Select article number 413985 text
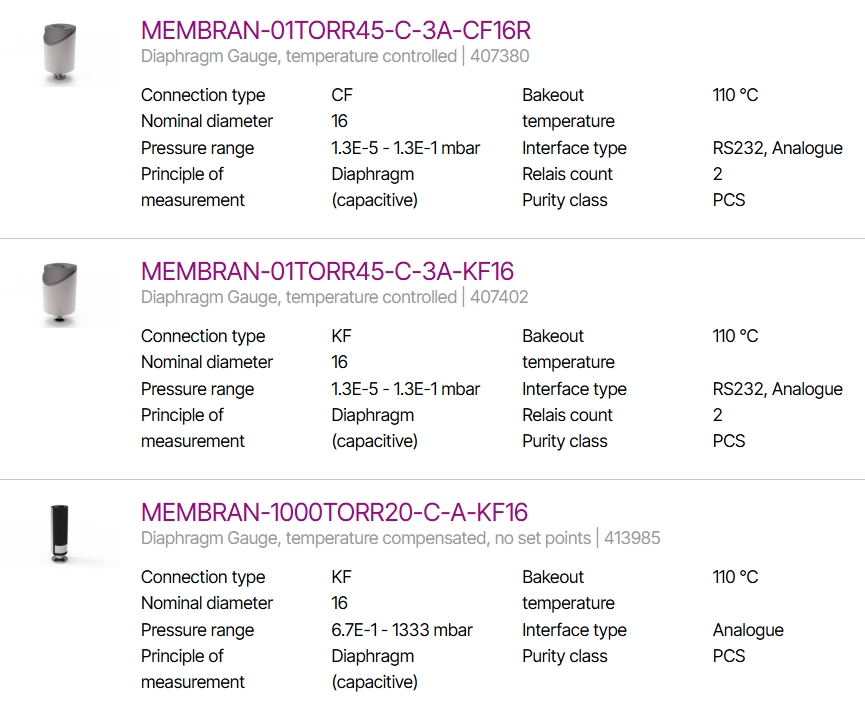This screenshot has height=719, width=865. [632, 538]
